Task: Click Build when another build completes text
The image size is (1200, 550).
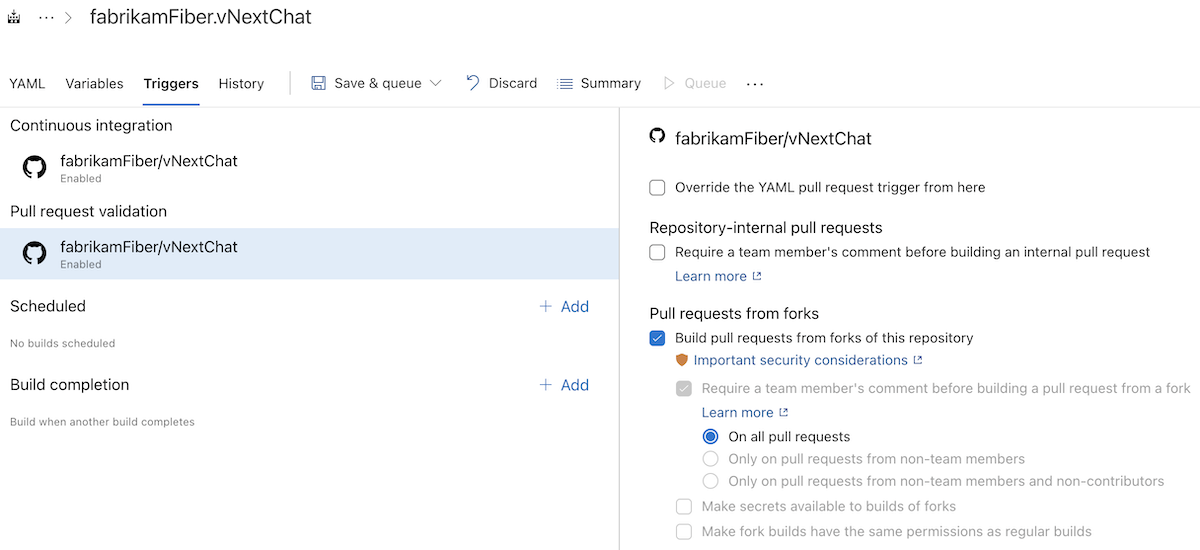Action: point(102,422)
